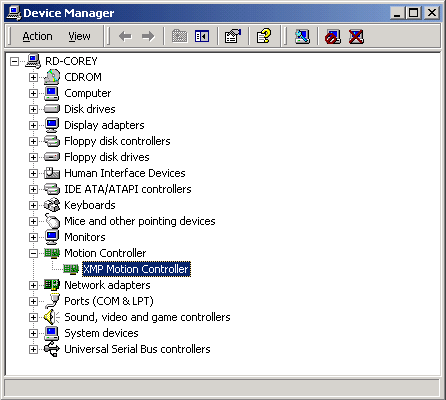Select the Display adapters entry

(104, 125)
